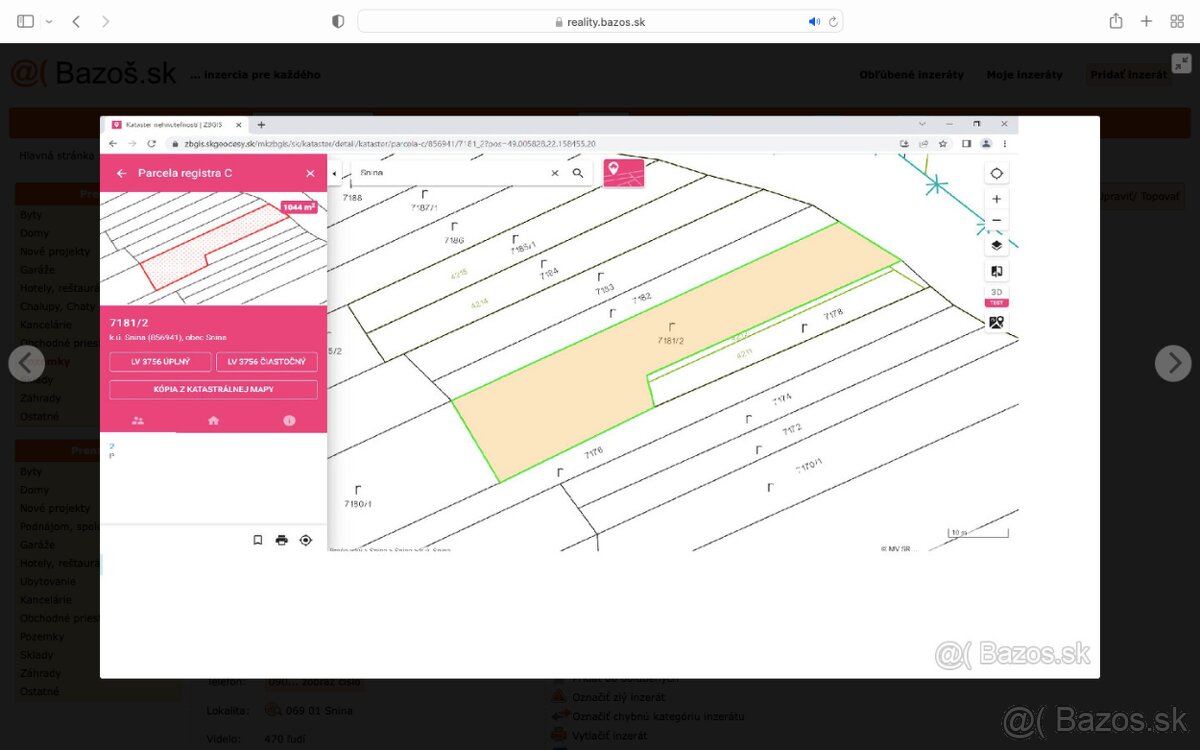Click the back arrow in pictured Chrome toolbar

point(114,143)
